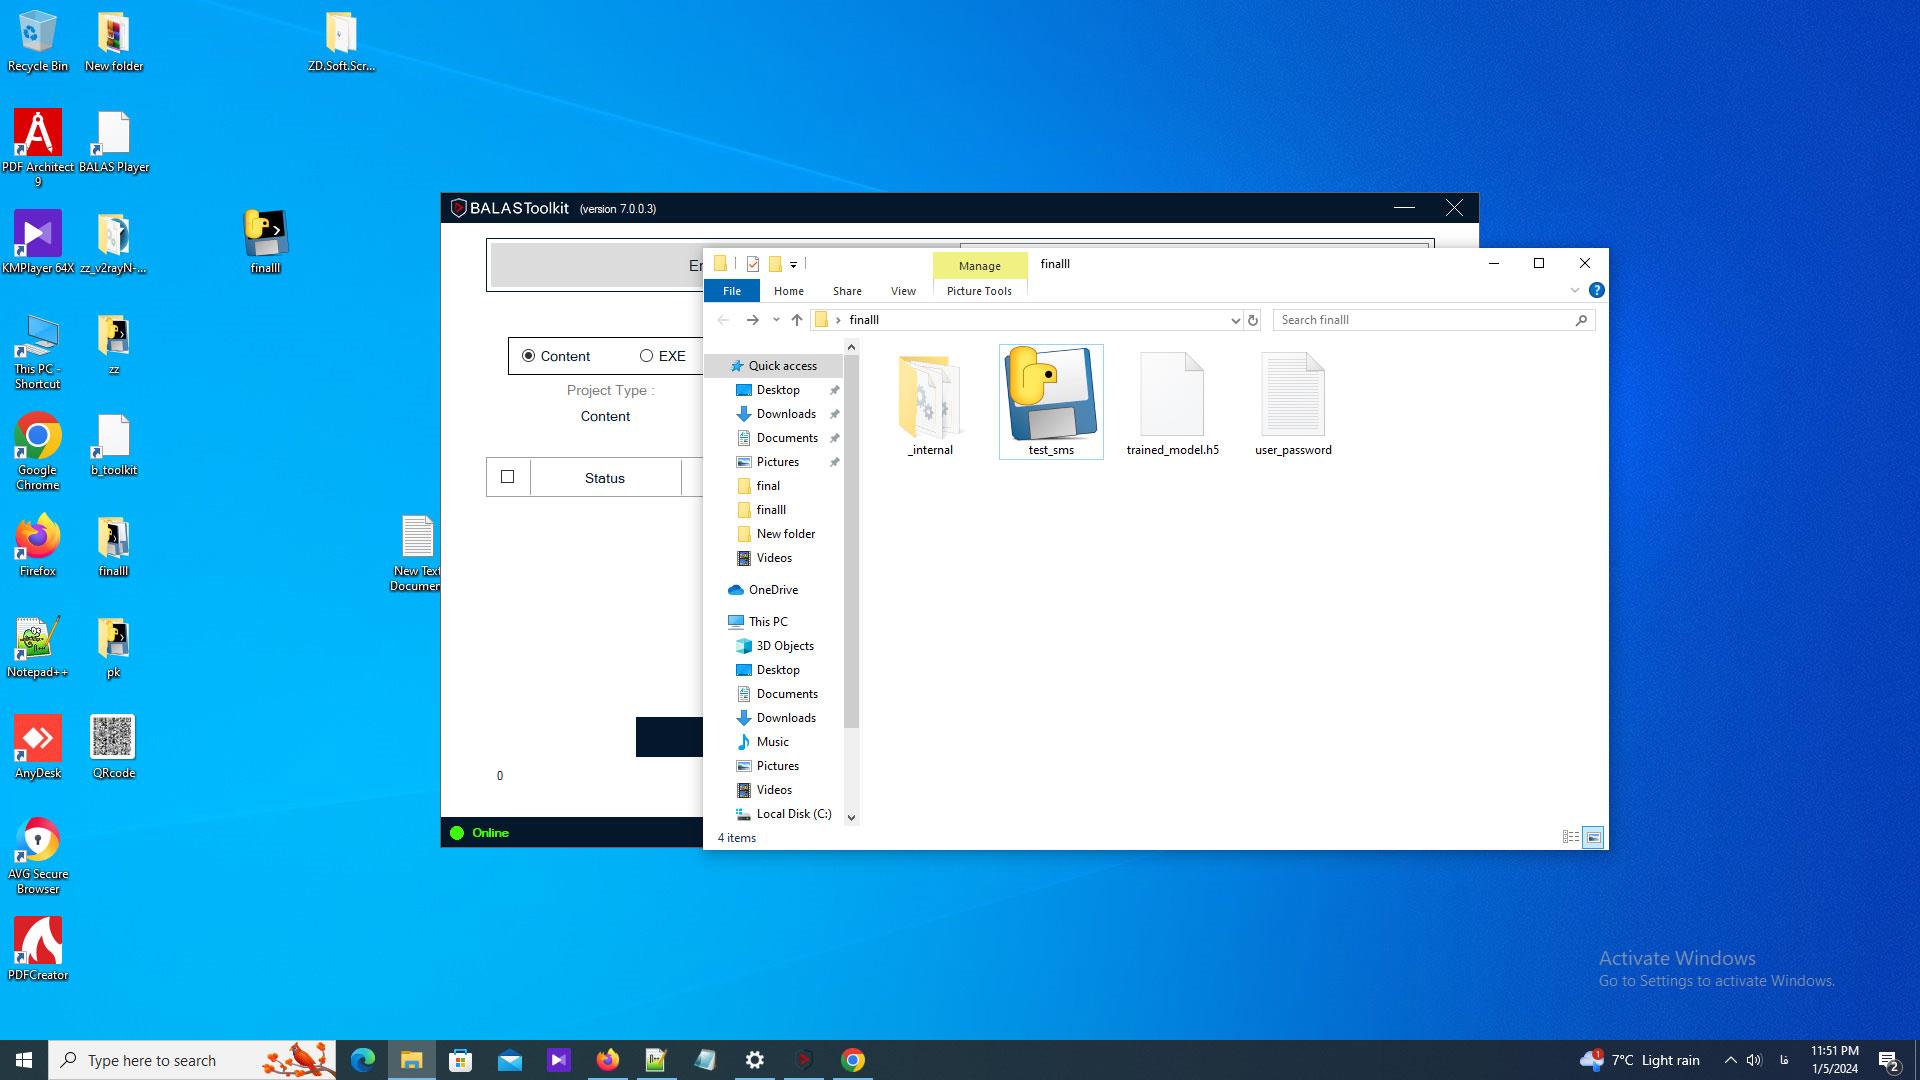Tick the checkbox next to Status header

507,477
